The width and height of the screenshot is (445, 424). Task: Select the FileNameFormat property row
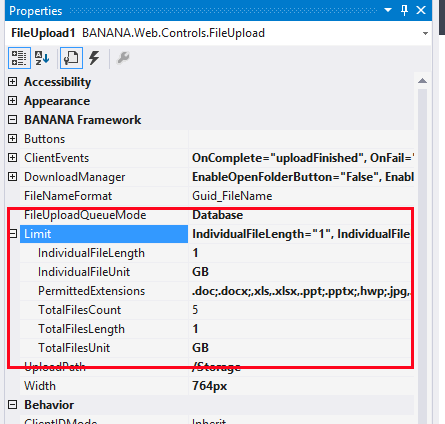tap(210, 196)
